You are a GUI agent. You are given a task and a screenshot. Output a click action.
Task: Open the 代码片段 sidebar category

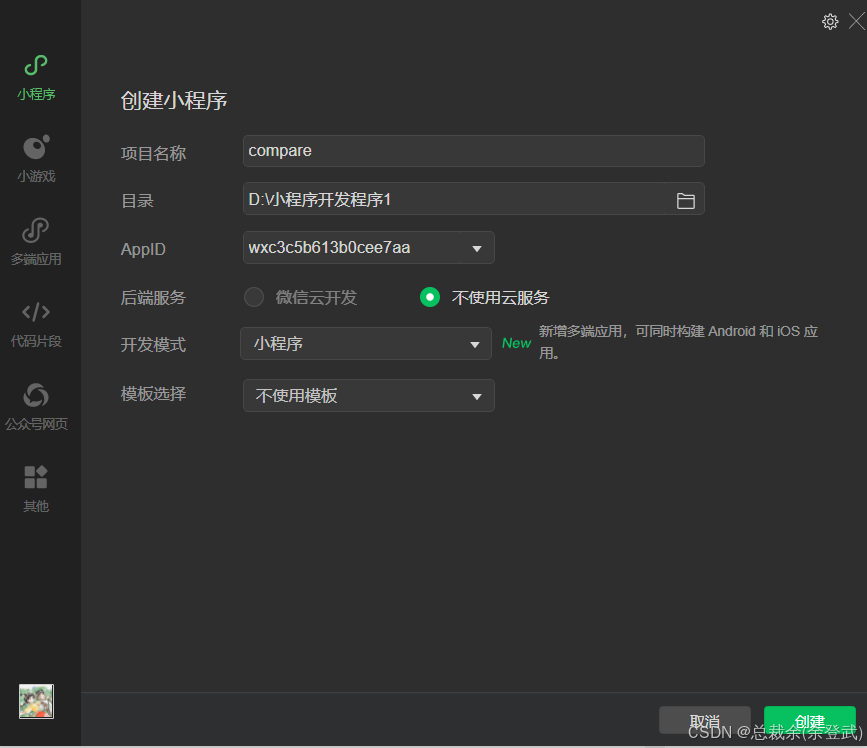(36, 323)
